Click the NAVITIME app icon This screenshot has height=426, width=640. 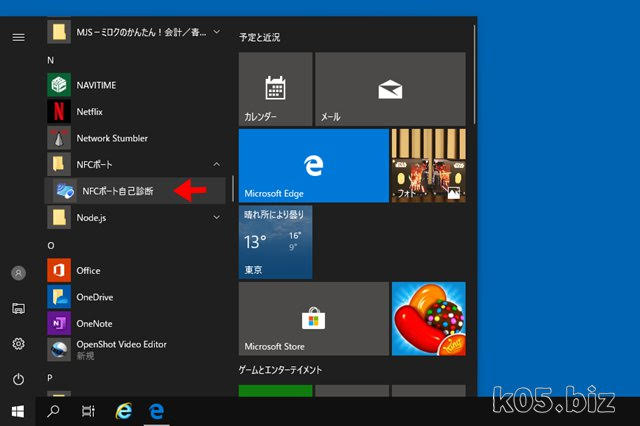pyautogui.click(x=59, y=85)
